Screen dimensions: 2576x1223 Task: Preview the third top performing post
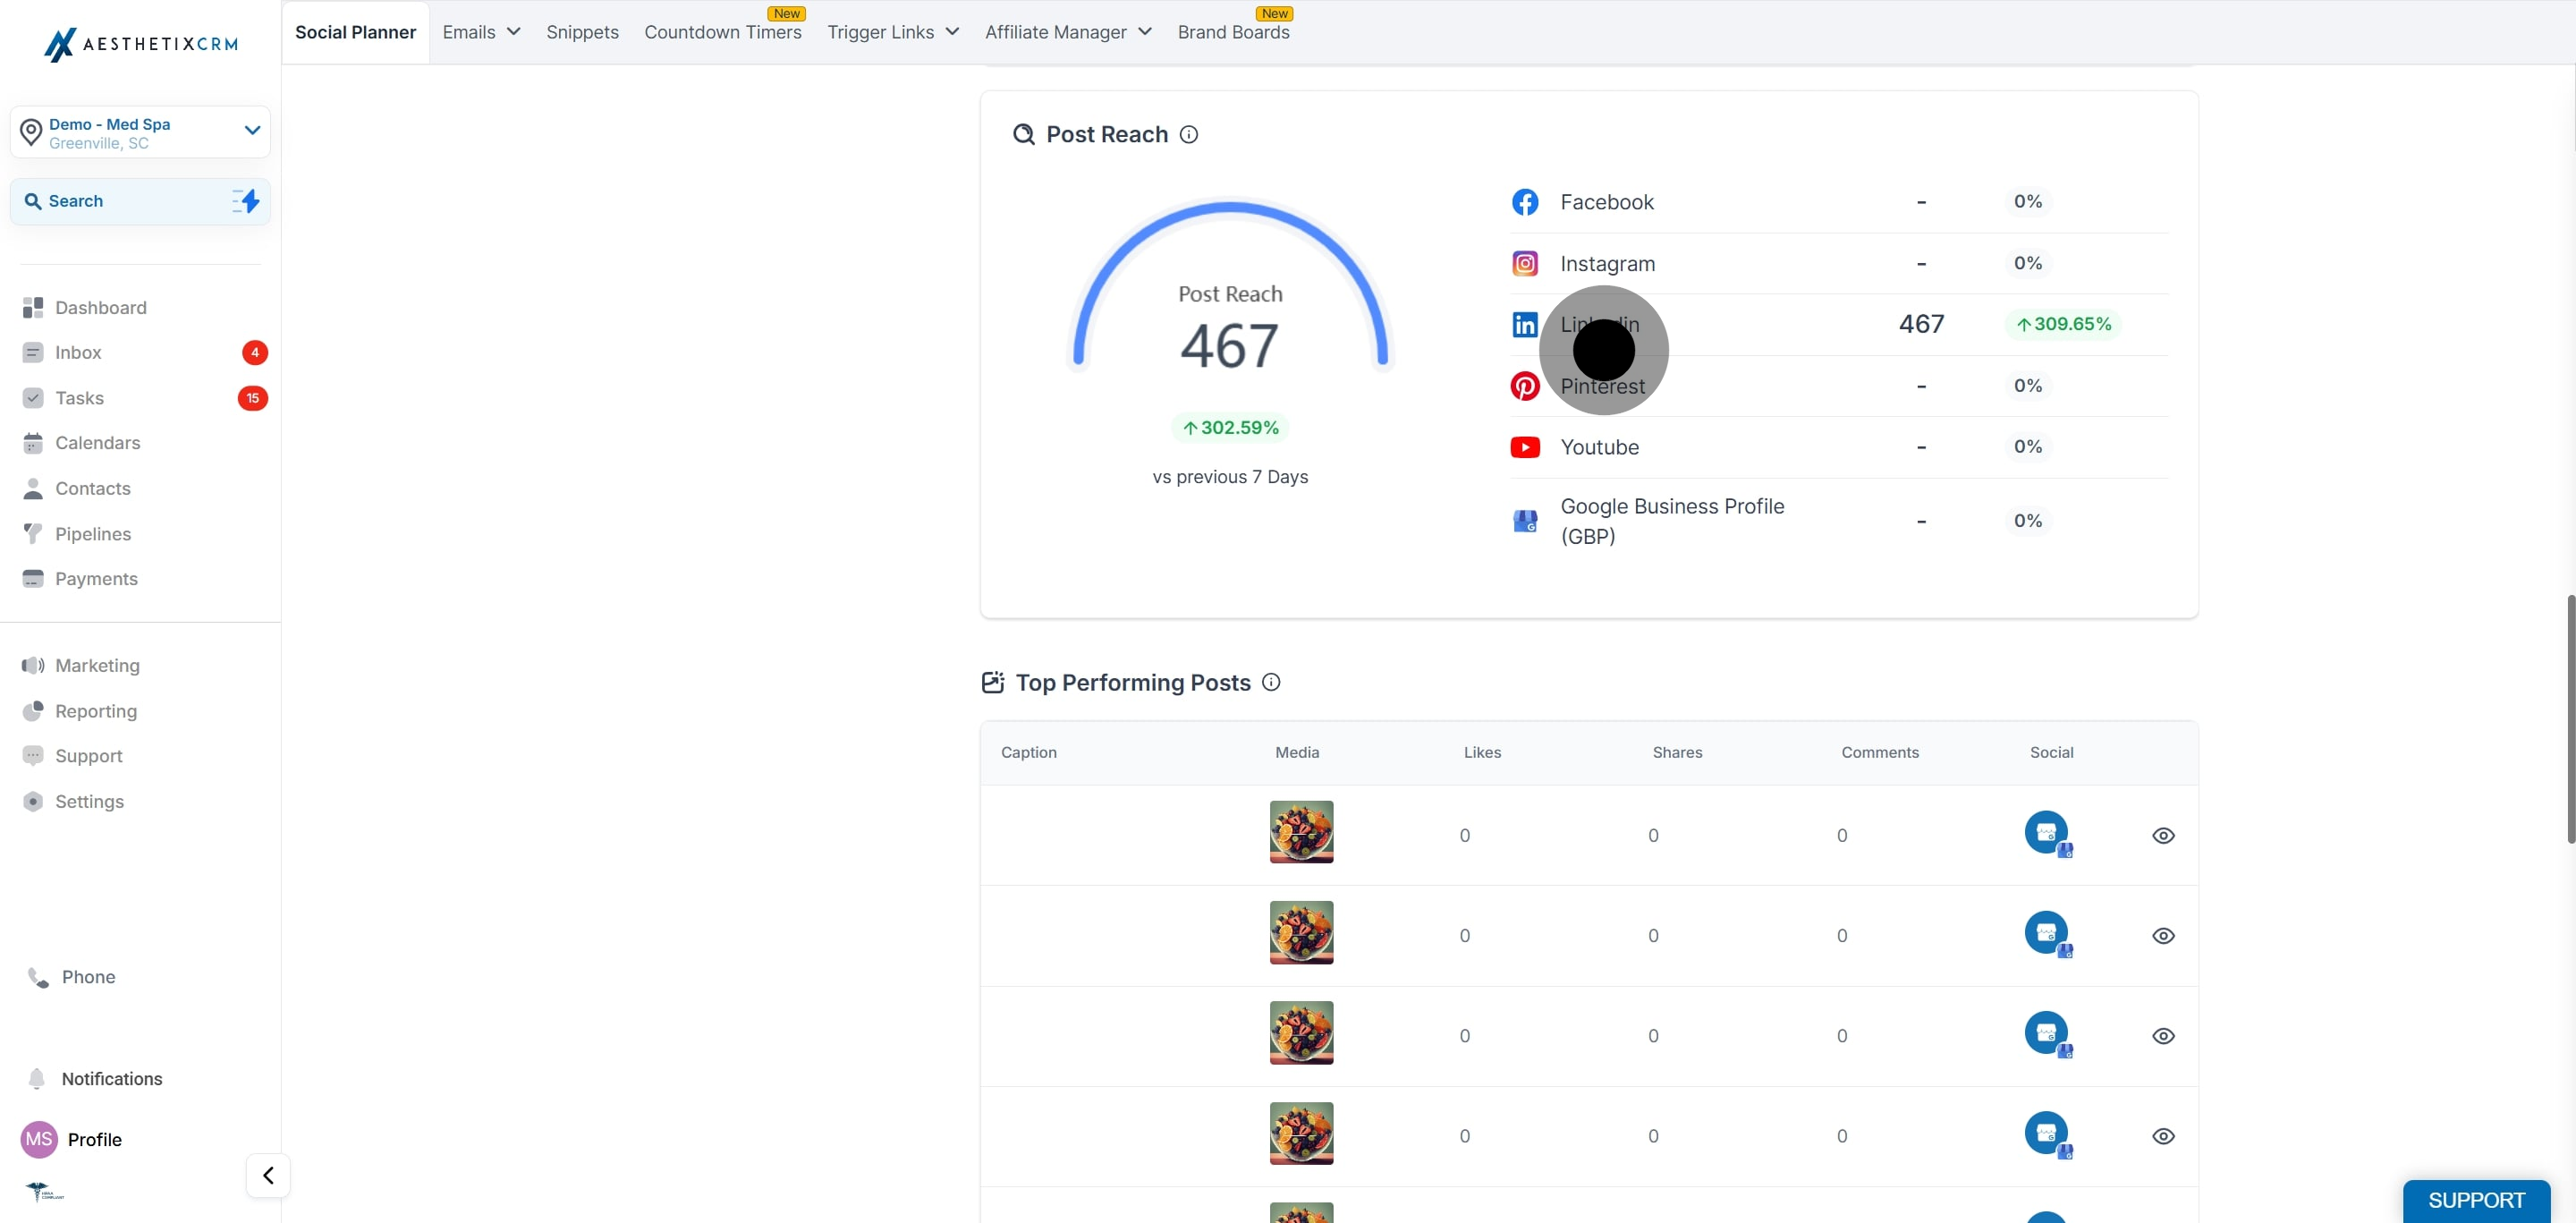tap(2163, 1036)
